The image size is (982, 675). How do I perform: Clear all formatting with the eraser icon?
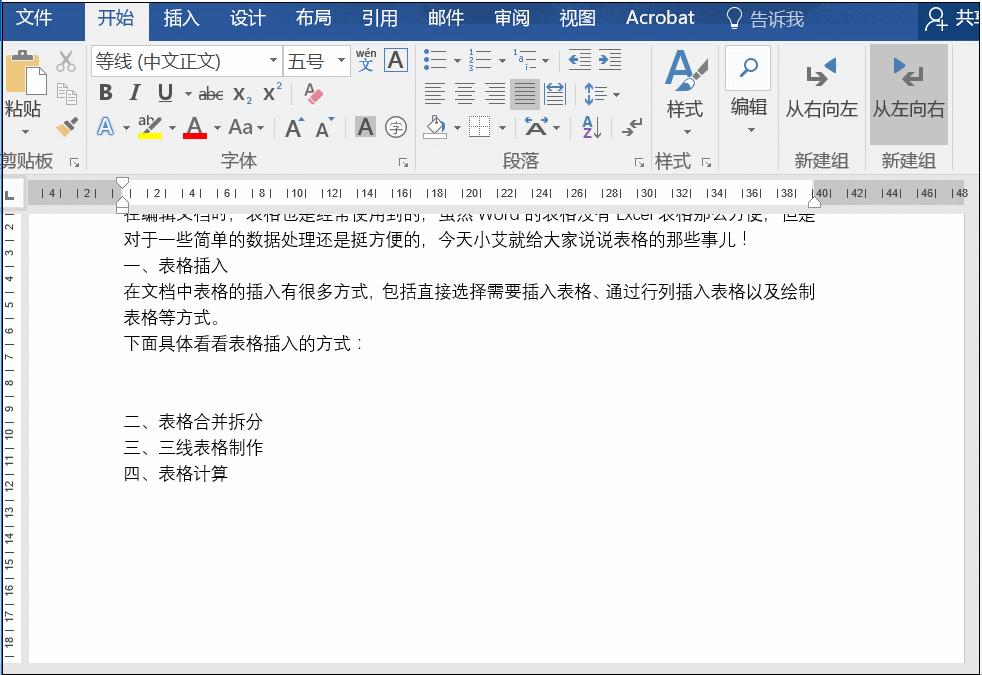(x=310, y=92)
